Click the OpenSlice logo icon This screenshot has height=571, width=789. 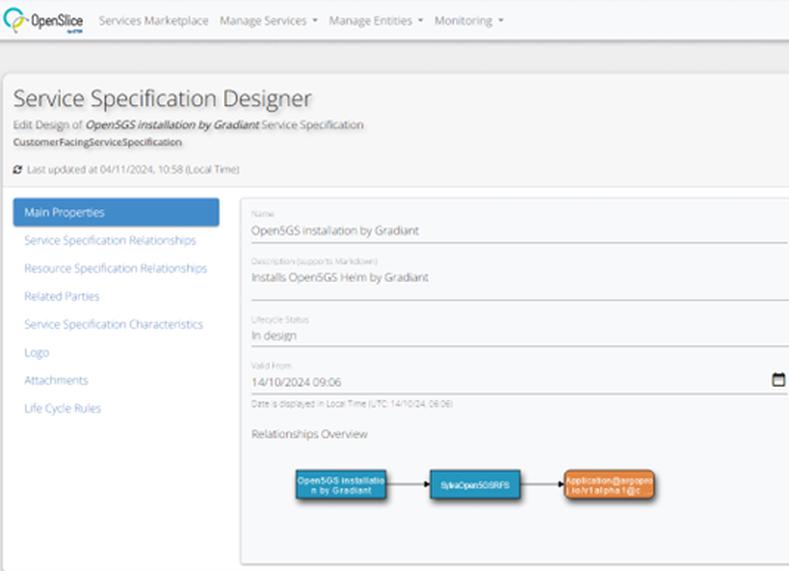(x=17, y=20)
